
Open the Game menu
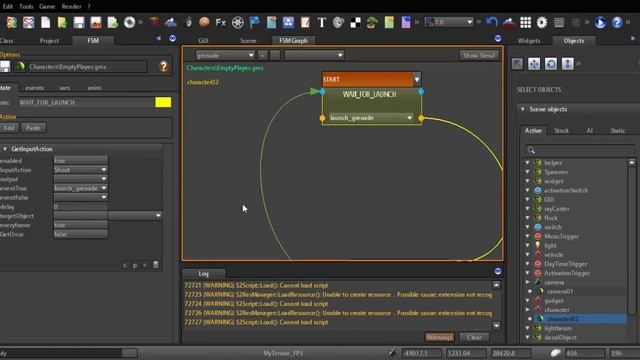coord(47,6)
